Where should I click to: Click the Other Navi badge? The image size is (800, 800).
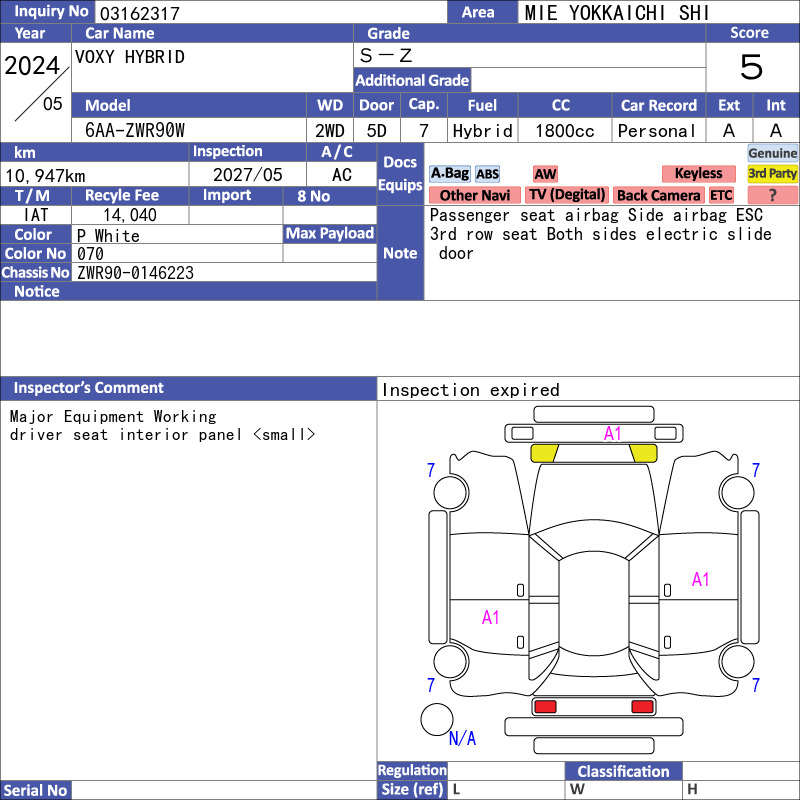tap(475, 195)
